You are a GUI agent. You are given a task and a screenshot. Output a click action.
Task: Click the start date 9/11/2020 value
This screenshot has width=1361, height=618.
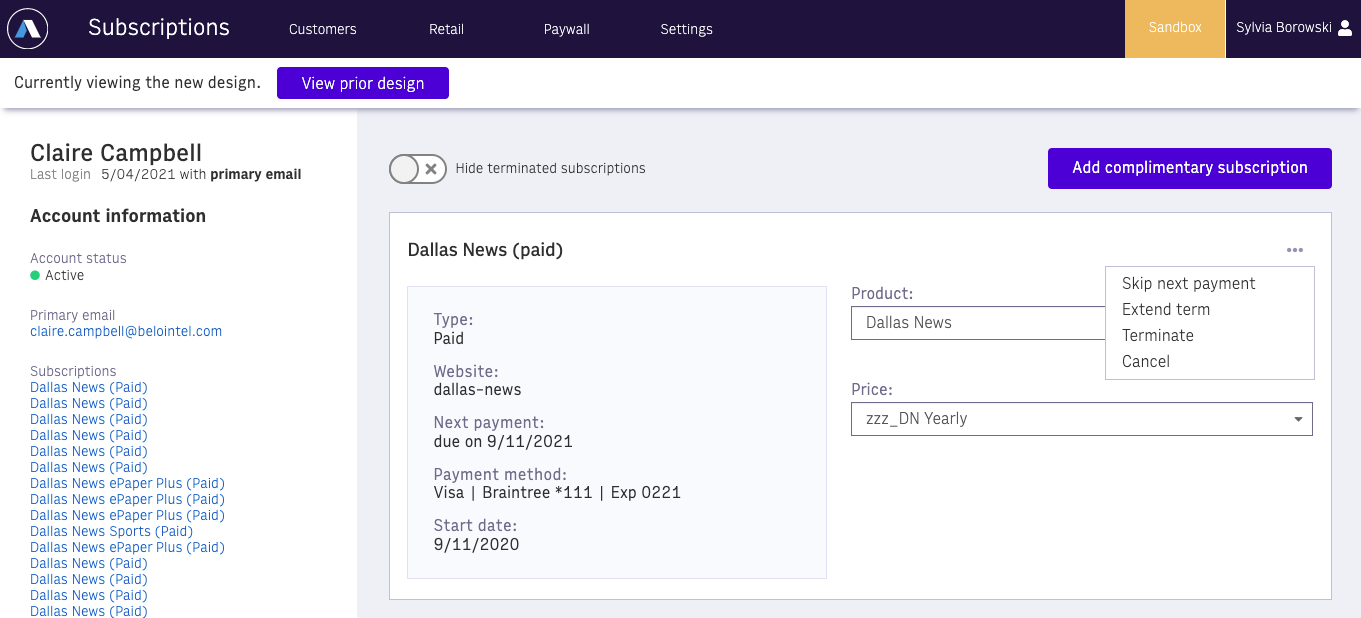coord(476,545)
